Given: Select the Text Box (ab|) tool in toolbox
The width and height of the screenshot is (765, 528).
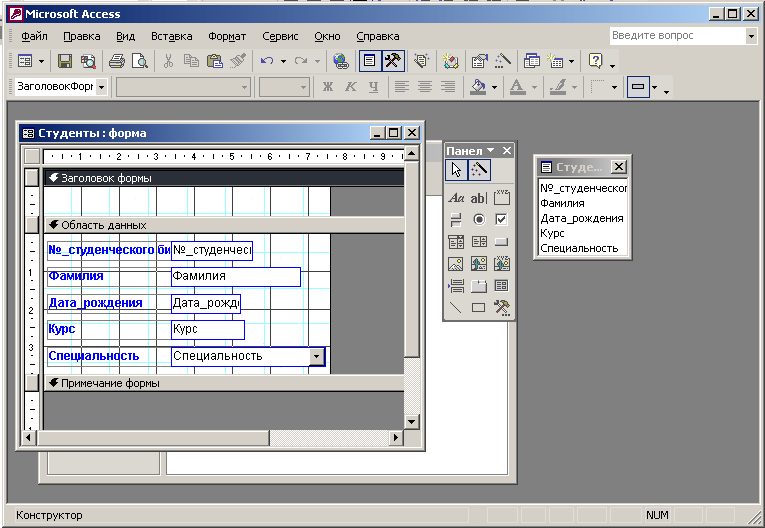Looking at the screenshot, I should 479,198.
